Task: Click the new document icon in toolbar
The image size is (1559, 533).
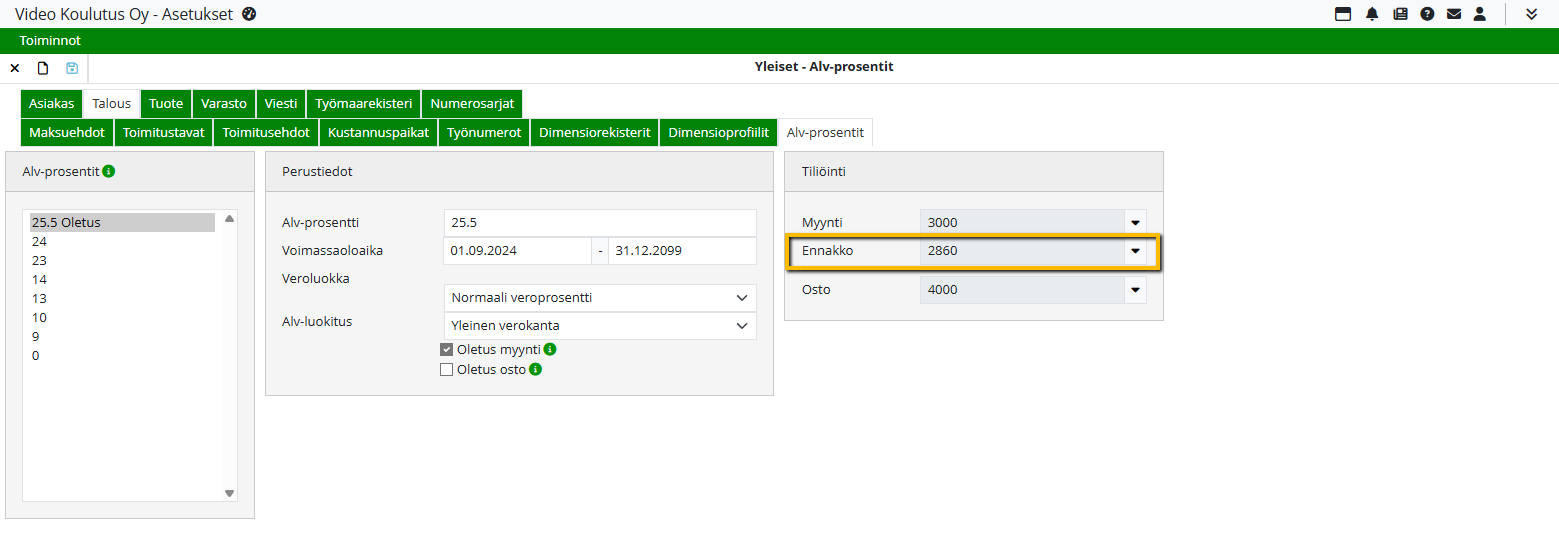Action: 43,68
